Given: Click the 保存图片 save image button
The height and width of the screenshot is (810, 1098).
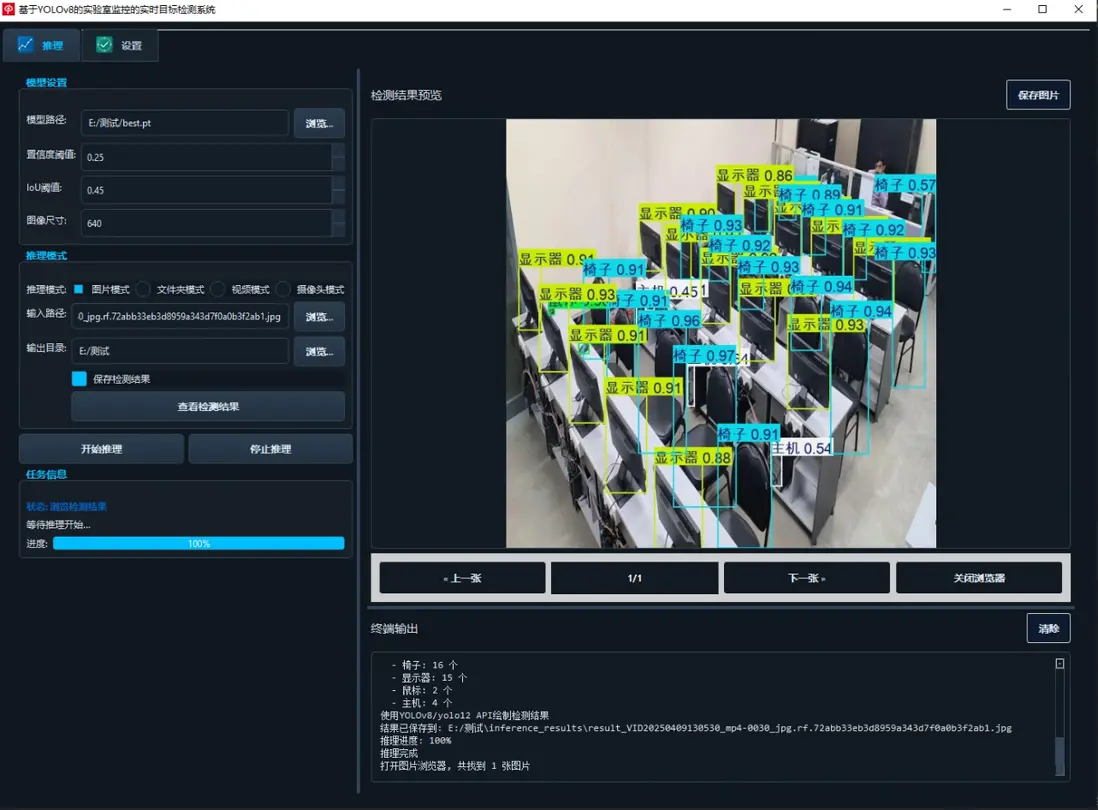Looking at the screenshot, I should click(1038, 95).
